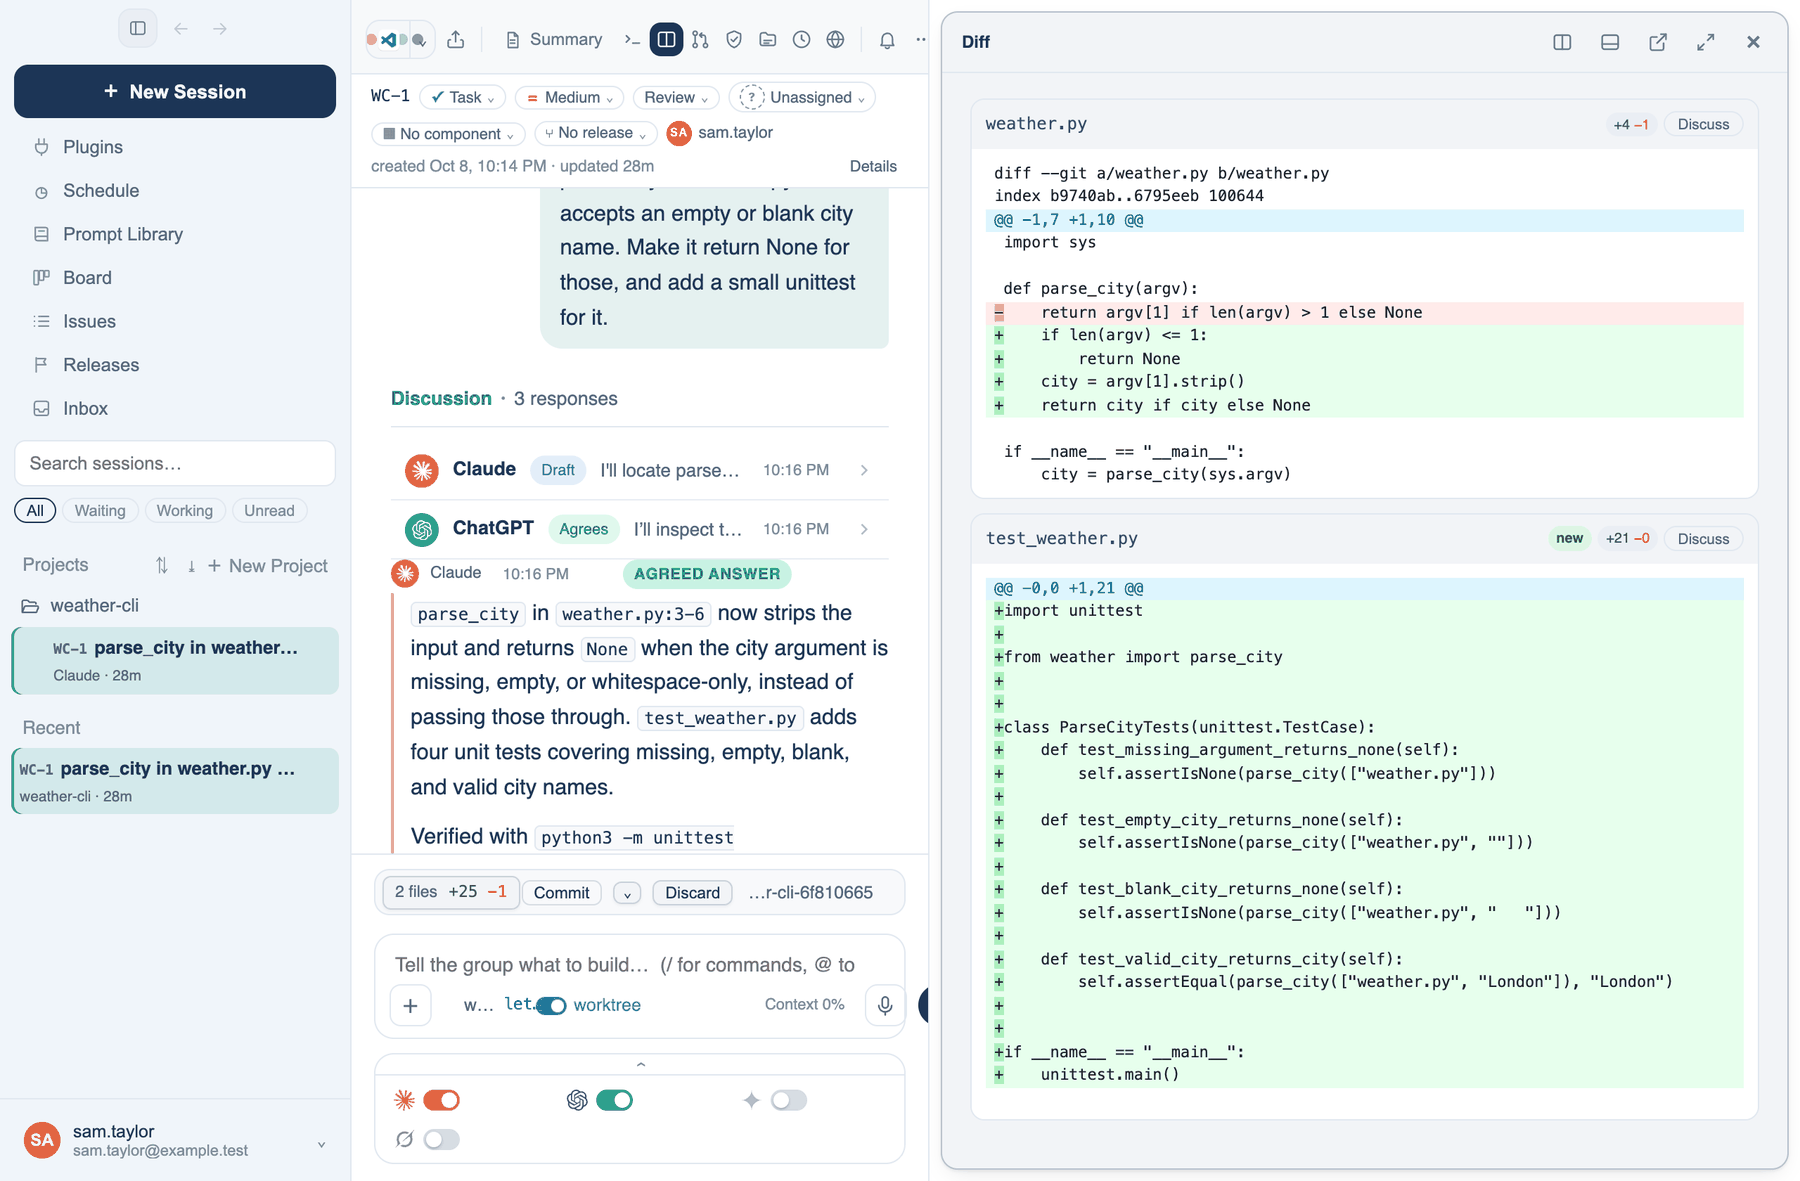Filter sessions by Working
This screenshot has width=1800, height=1181.
(x=185, y=510)
